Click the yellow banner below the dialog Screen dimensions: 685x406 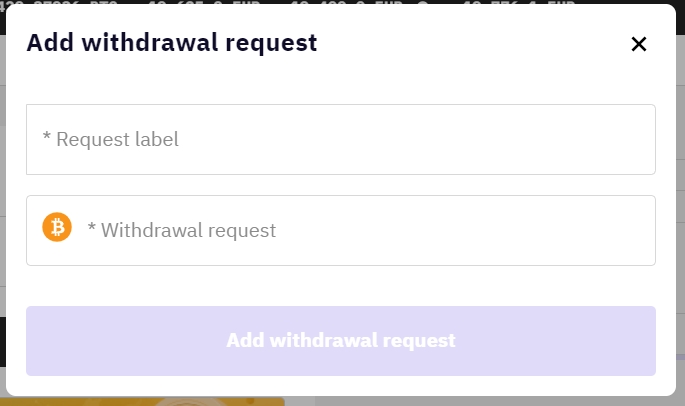point(150,401)
